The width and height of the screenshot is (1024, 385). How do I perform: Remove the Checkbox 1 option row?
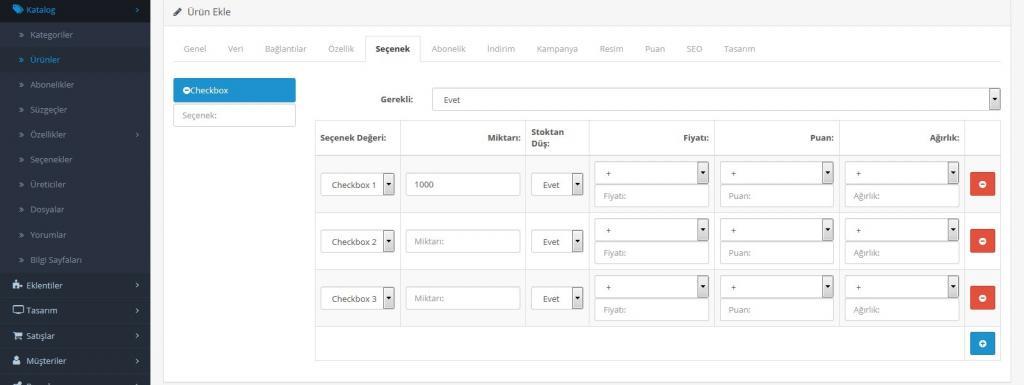tap(982, 184)
